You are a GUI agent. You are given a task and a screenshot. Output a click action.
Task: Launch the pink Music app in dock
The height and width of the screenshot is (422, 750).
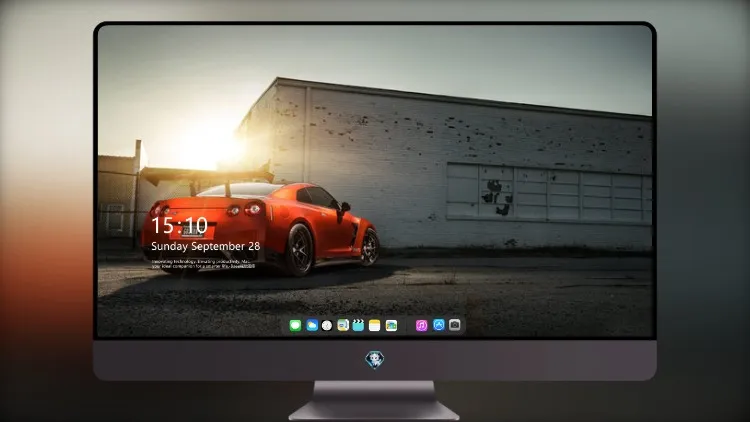click(421, 325)
